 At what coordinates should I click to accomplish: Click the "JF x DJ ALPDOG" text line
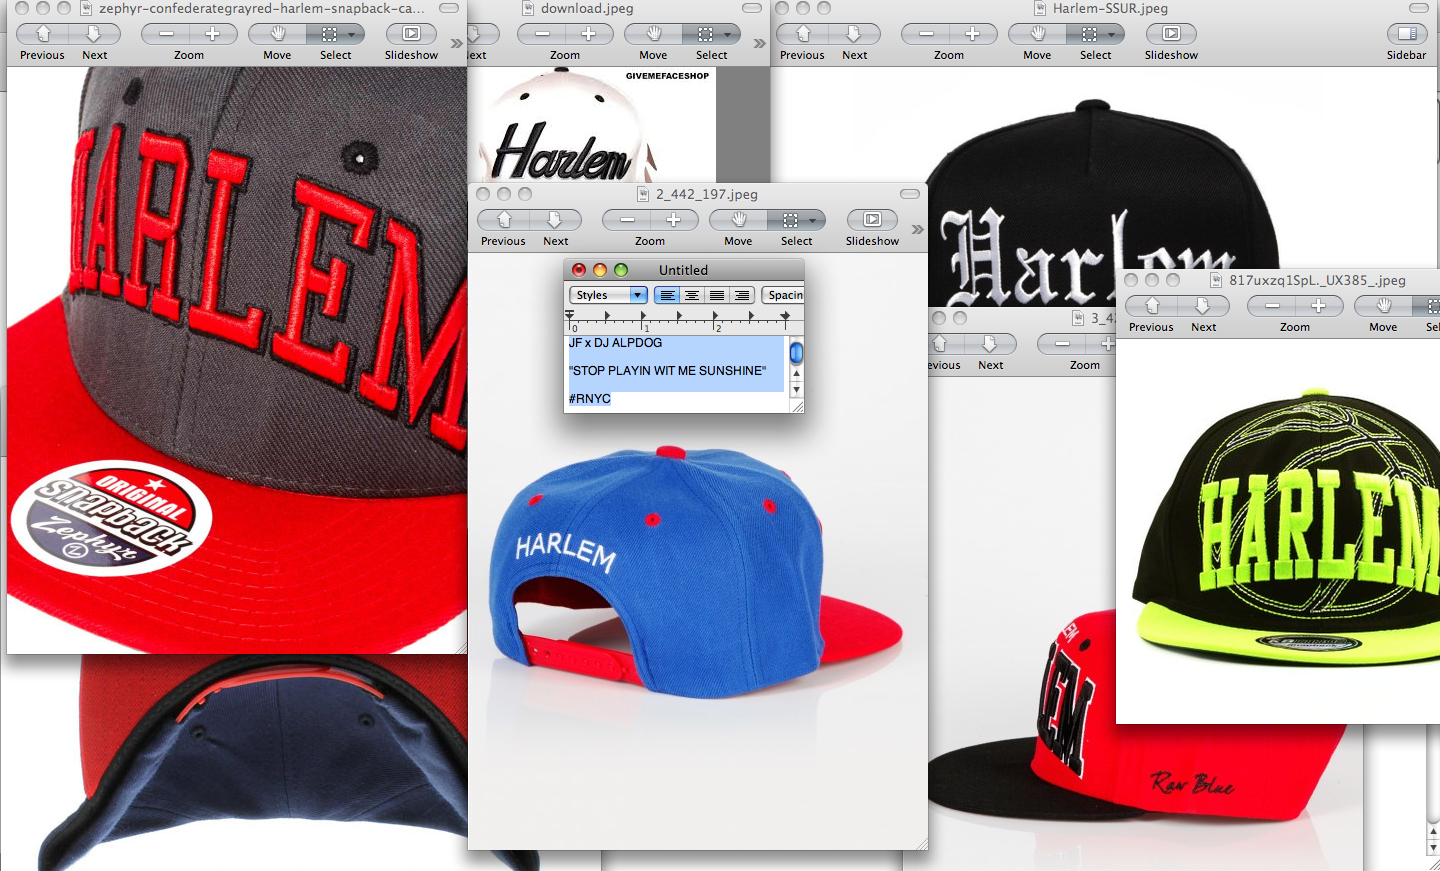615,342
